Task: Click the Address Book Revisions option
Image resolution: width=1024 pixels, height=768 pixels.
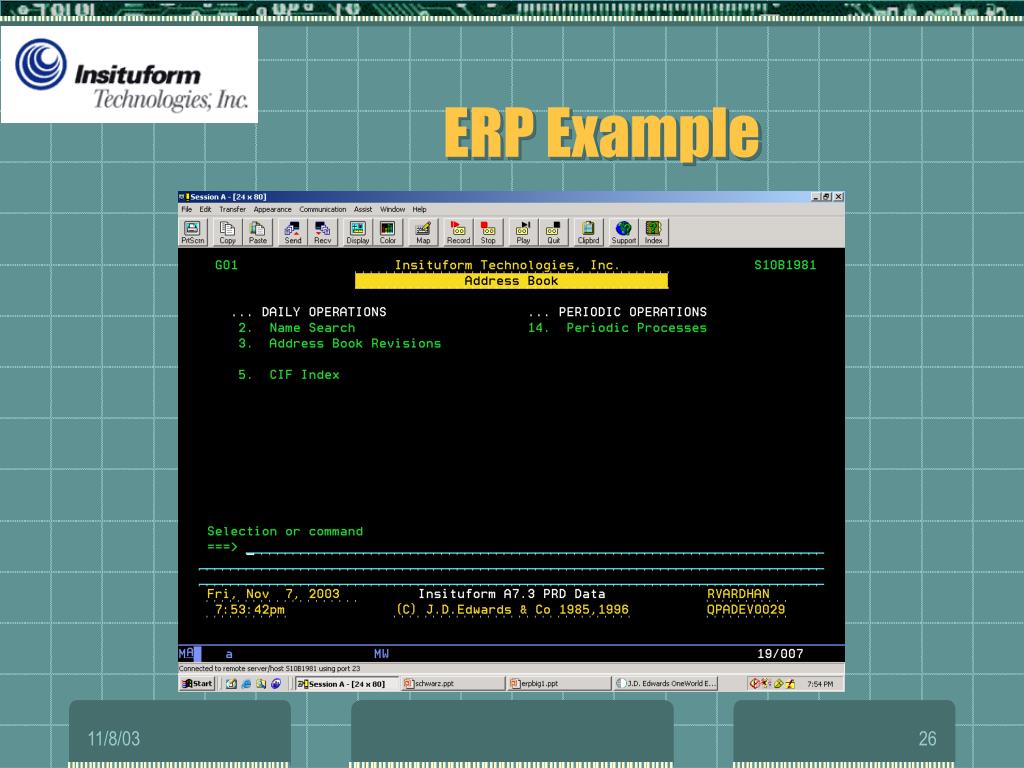Action: 355,344
